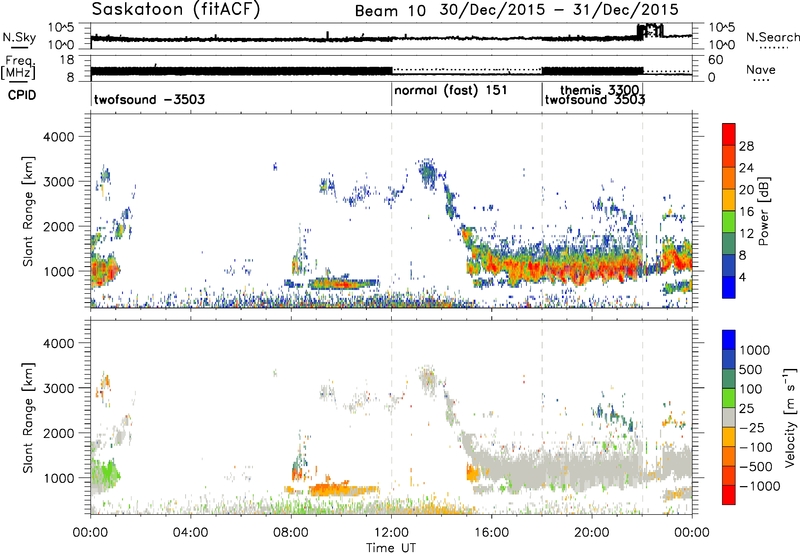The height and width of the screenshot is (554, 800).
Task: Click the 'N.Search' legend label
Action: click(x=772, y=37)
